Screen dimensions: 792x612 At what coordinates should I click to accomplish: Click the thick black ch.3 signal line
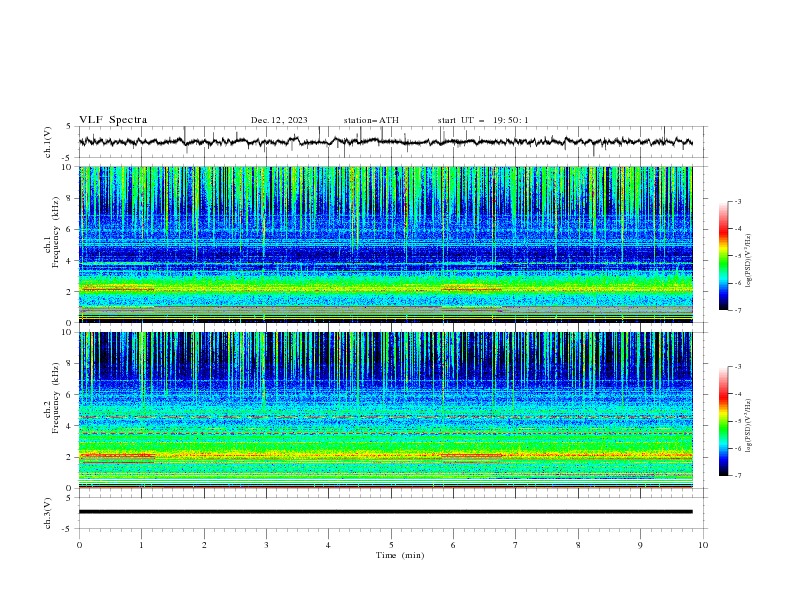click(x=386, y=512)
